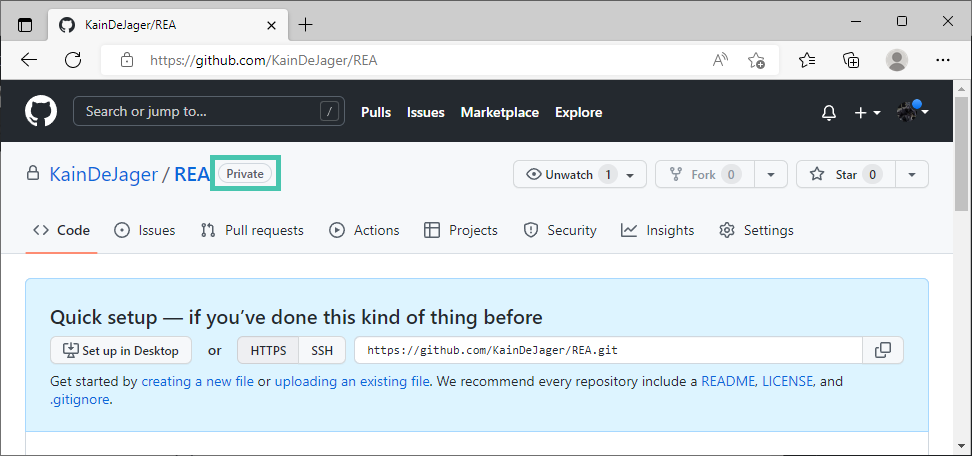972x456 pixels.
Task: Open .gitignore link
Action: (x=80, y=400)
